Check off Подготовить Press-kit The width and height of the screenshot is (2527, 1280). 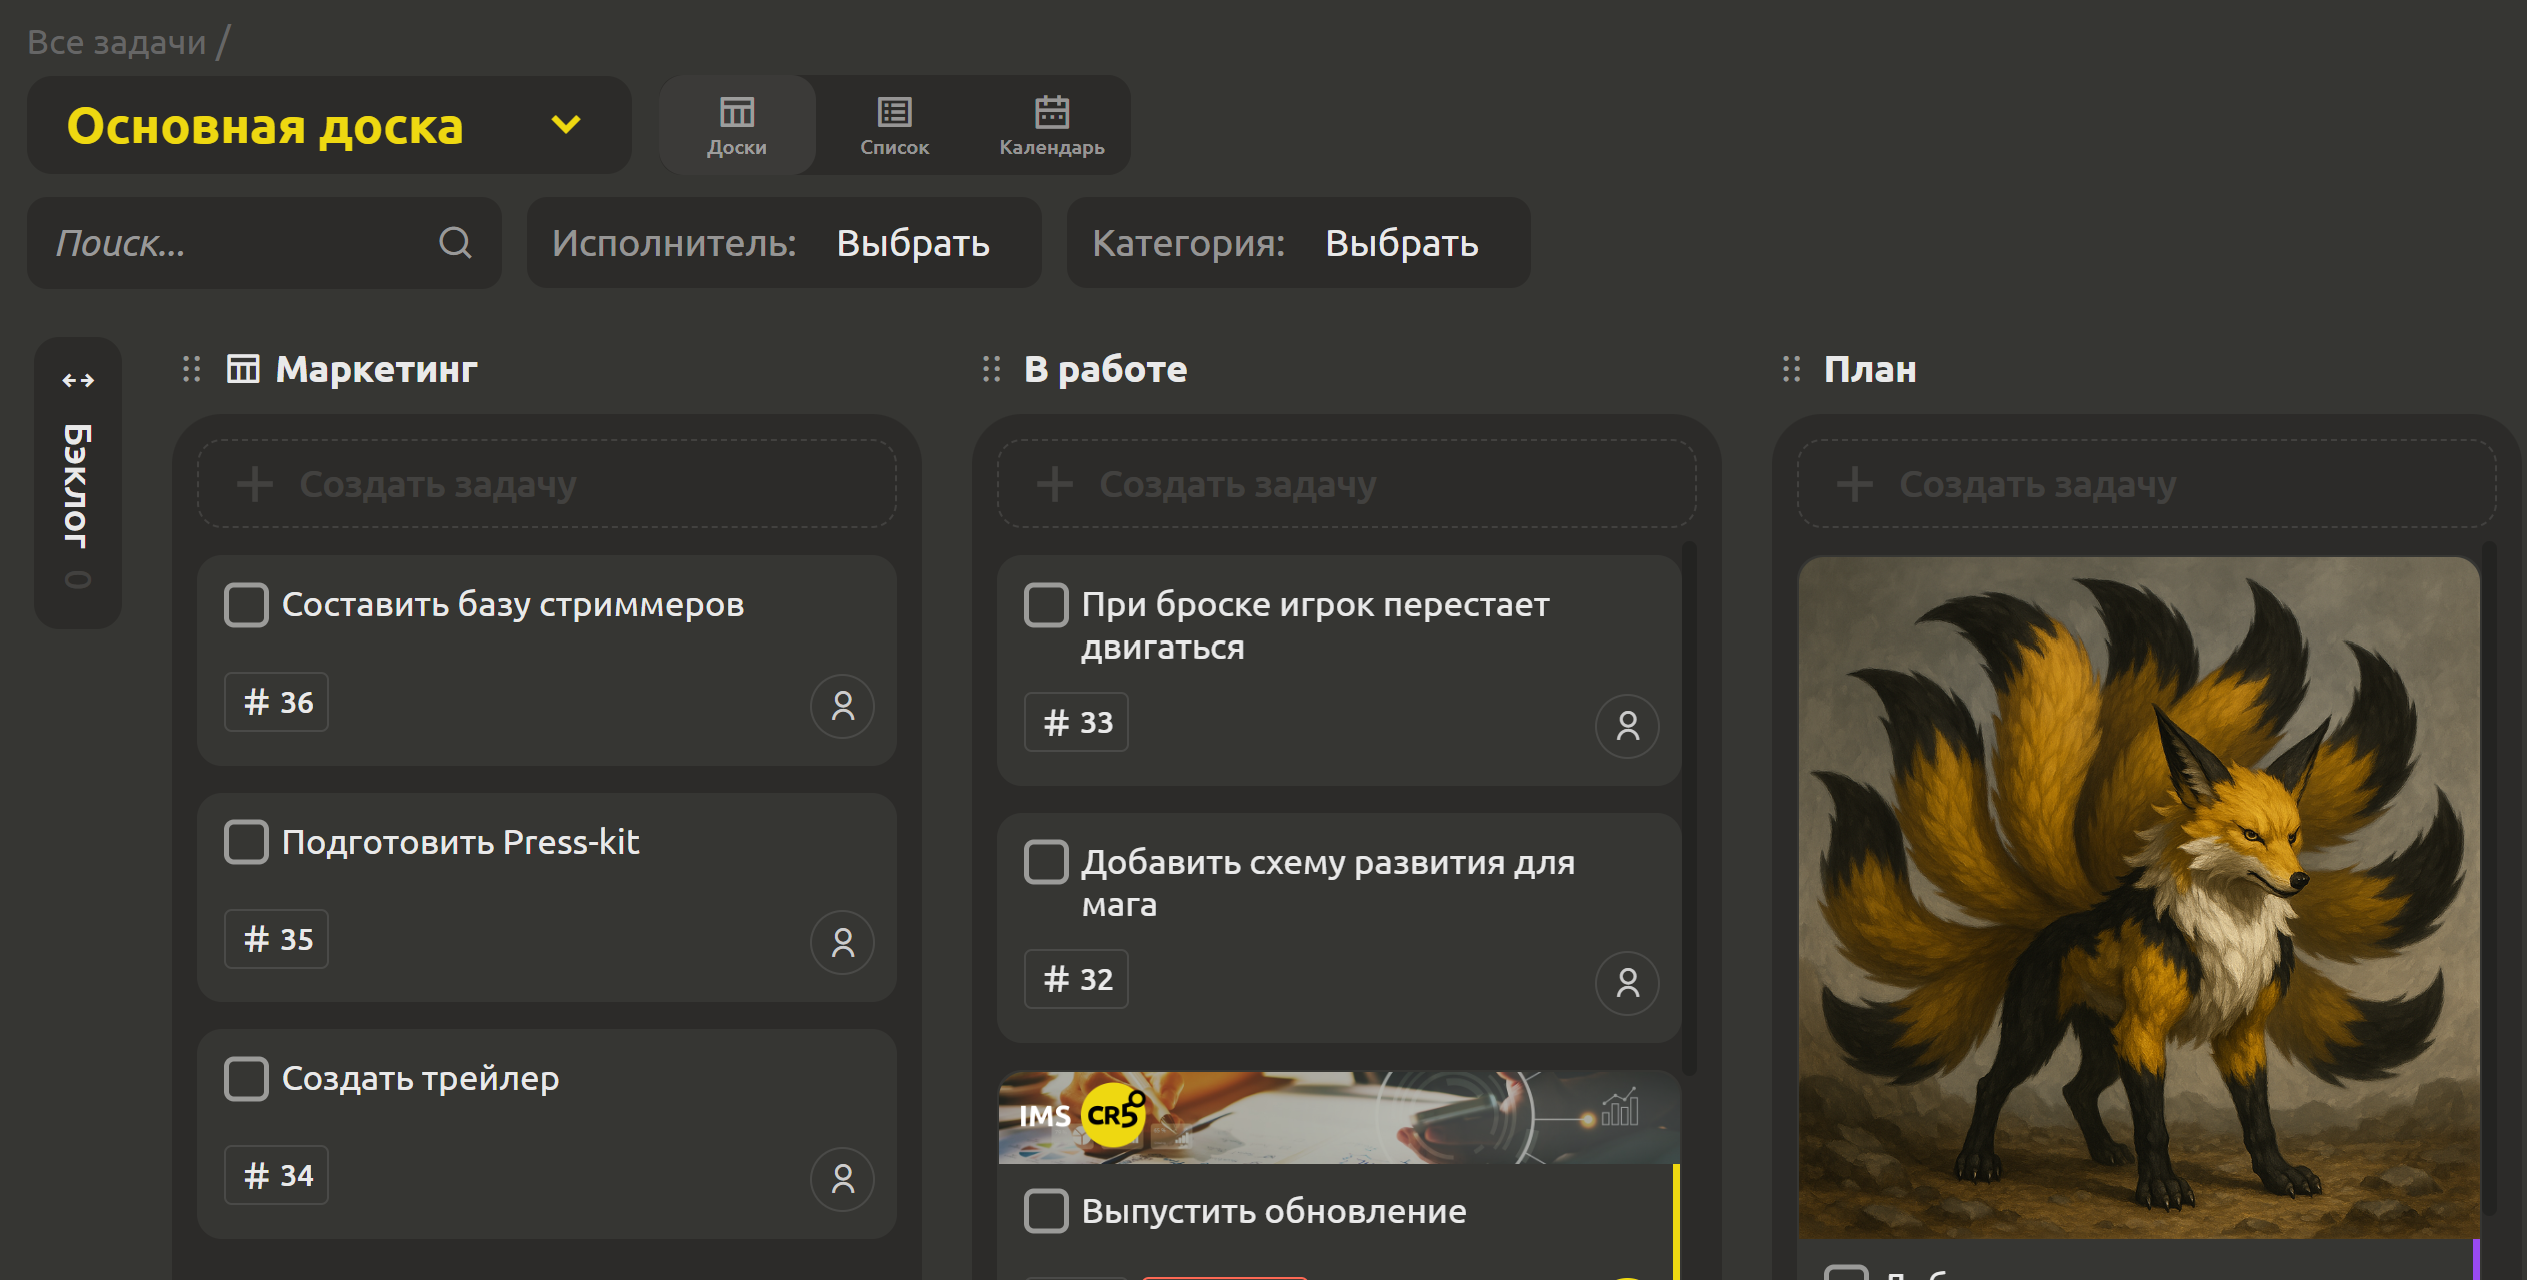(x=246, y=842)
